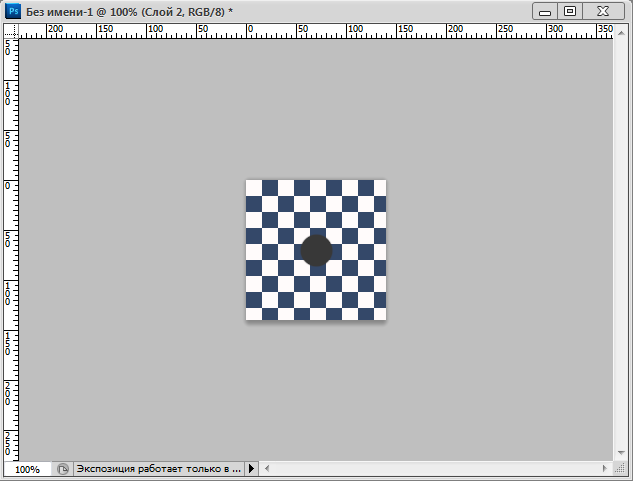This screenshot has width=633, height=481.
Task: Click the status bar icon beside zoom field
Action: click(x=63, y=469)
